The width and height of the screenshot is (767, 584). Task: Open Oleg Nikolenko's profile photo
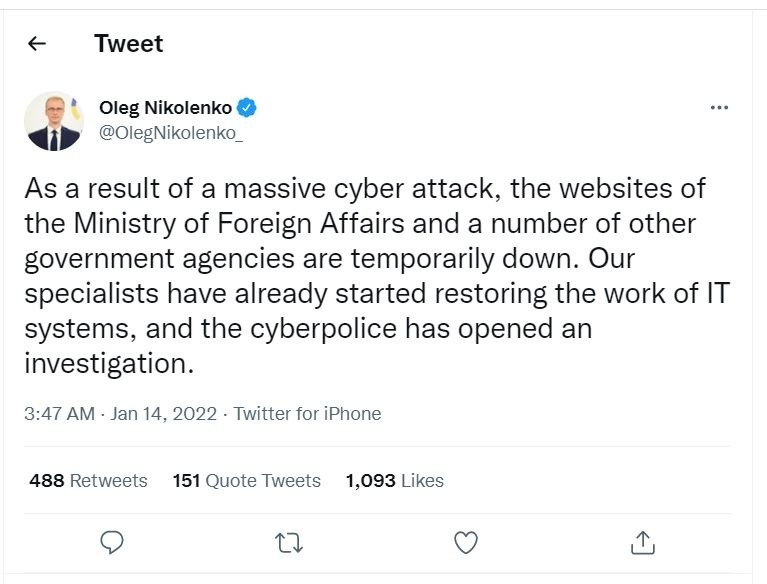click(53, 121)
